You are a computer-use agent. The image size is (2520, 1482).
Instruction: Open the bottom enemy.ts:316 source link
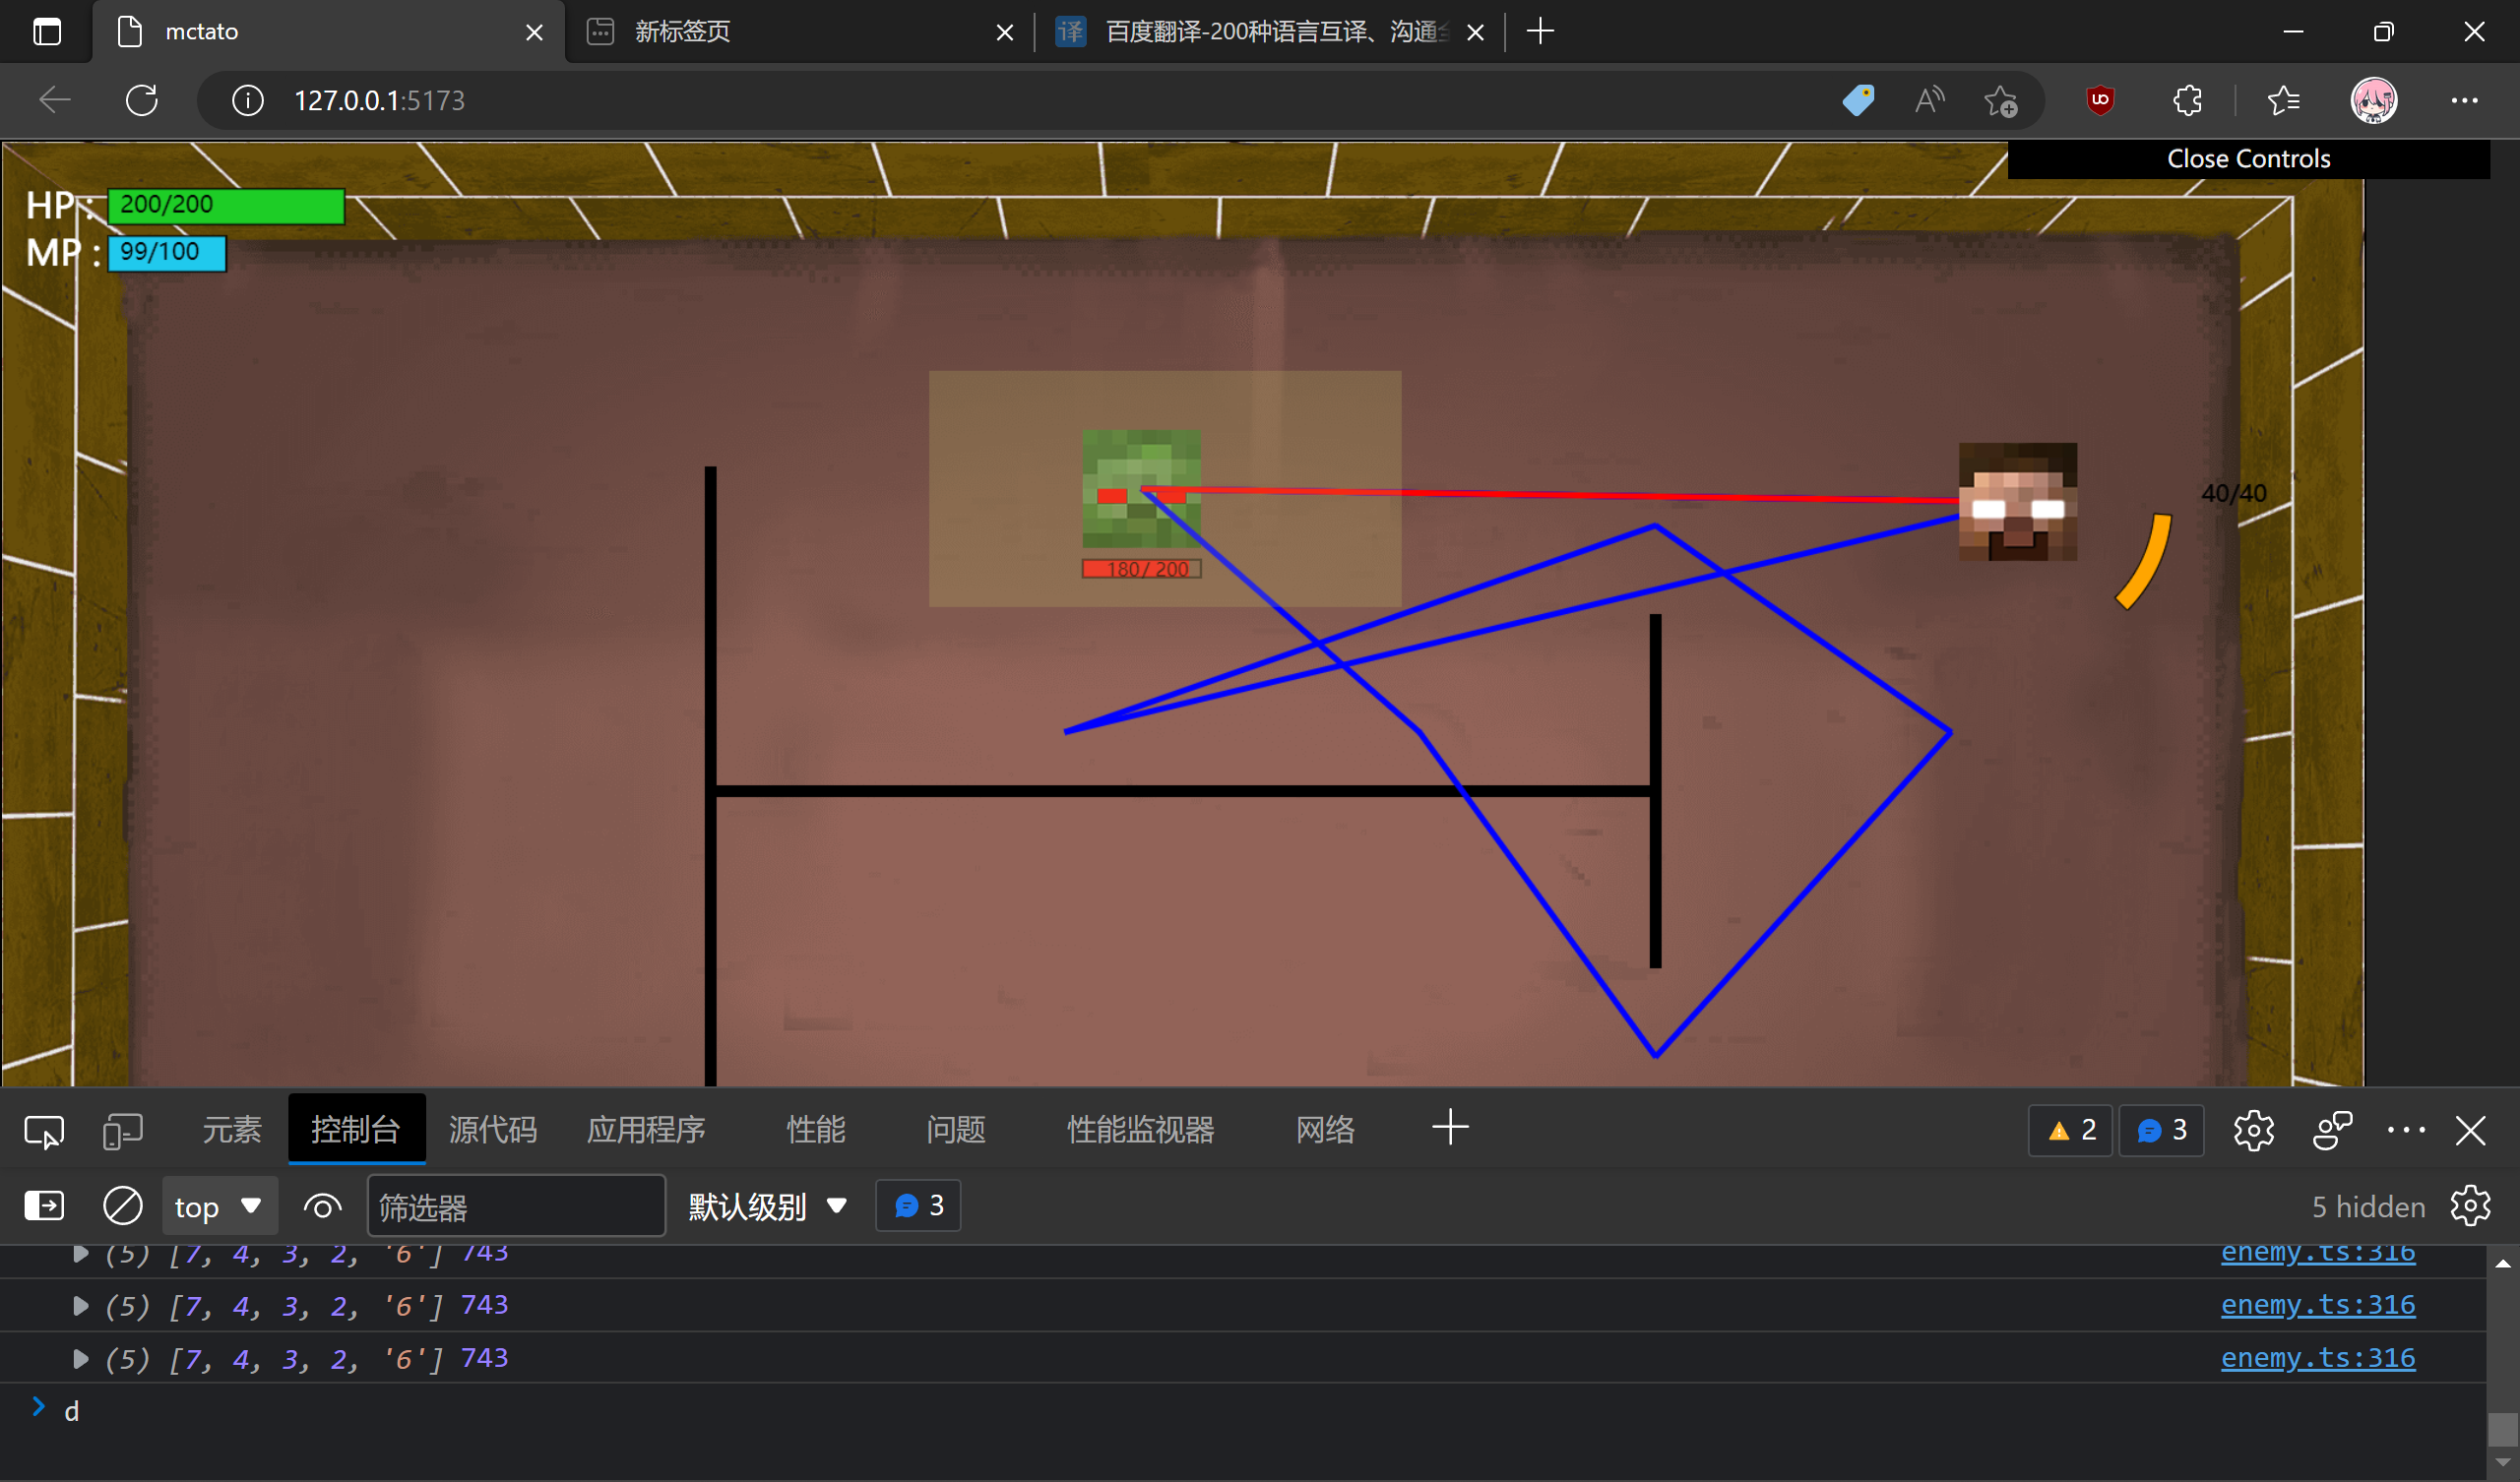2317,1358
